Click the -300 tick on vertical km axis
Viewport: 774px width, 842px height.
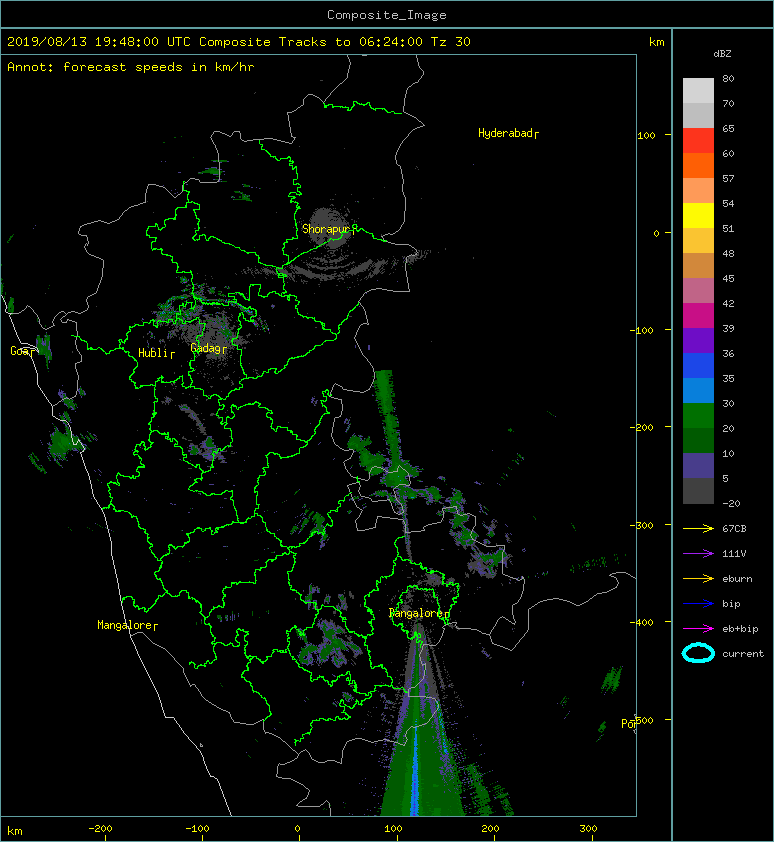point(642,525)
